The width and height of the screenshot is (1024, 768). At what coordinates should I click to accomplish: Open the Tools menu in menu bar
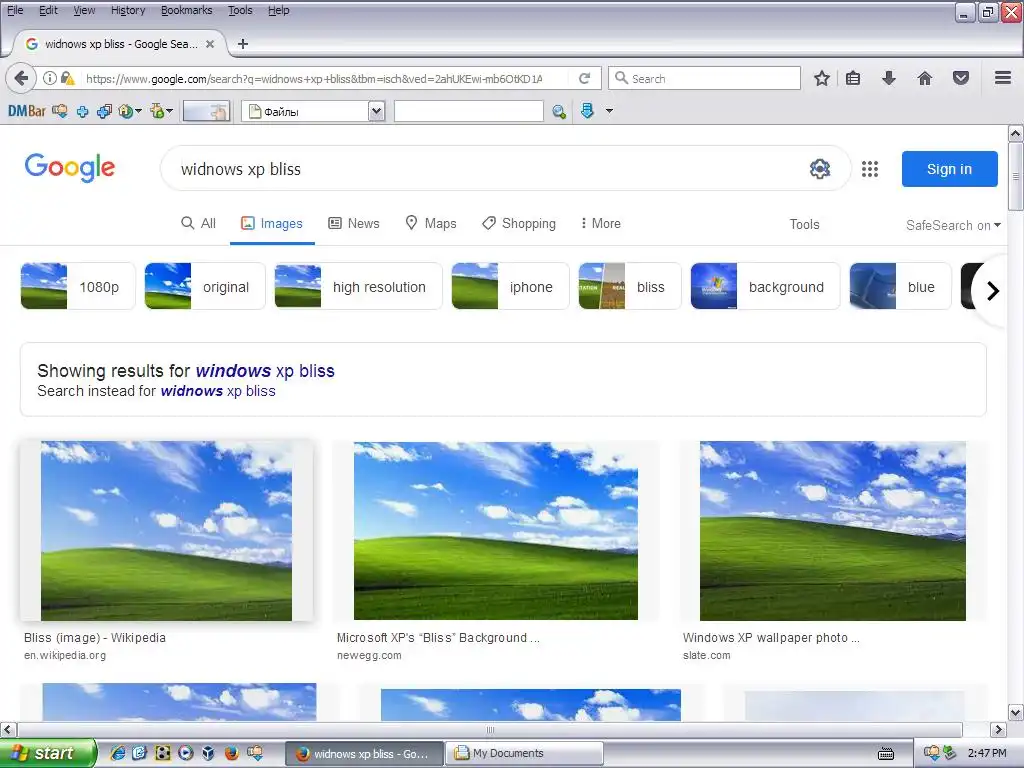pos(240,10)
